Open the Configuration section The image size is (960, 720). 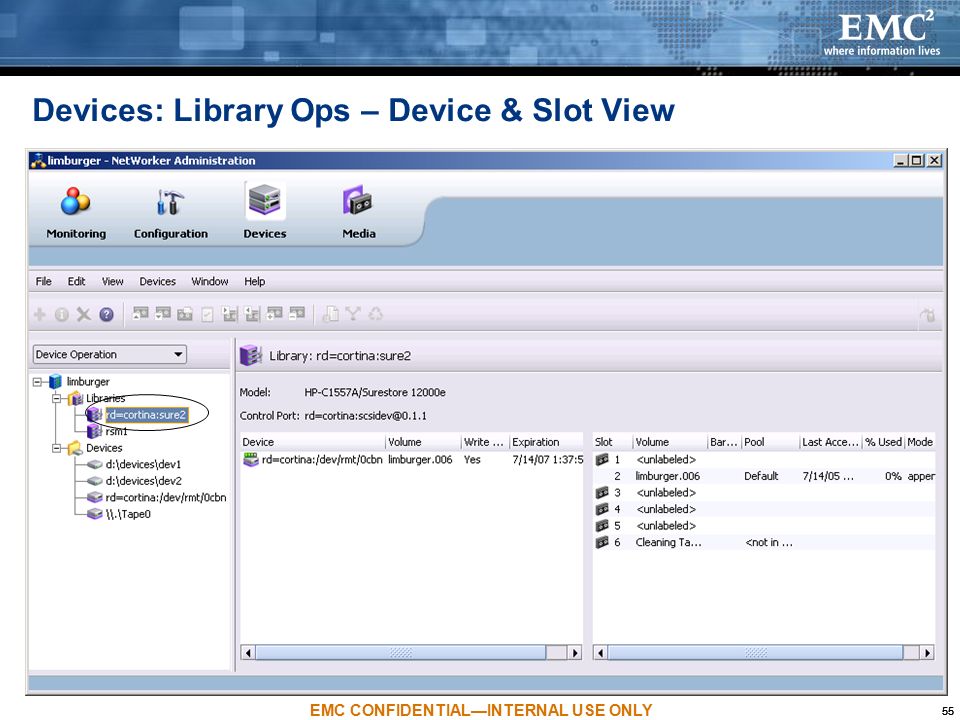170,212
